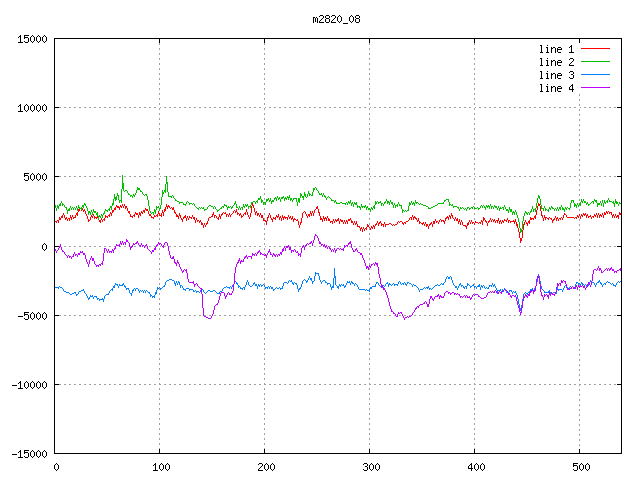The image size is (640, 480).
Task: Click the 100 x-axis tick label
Action: (160, 467)
